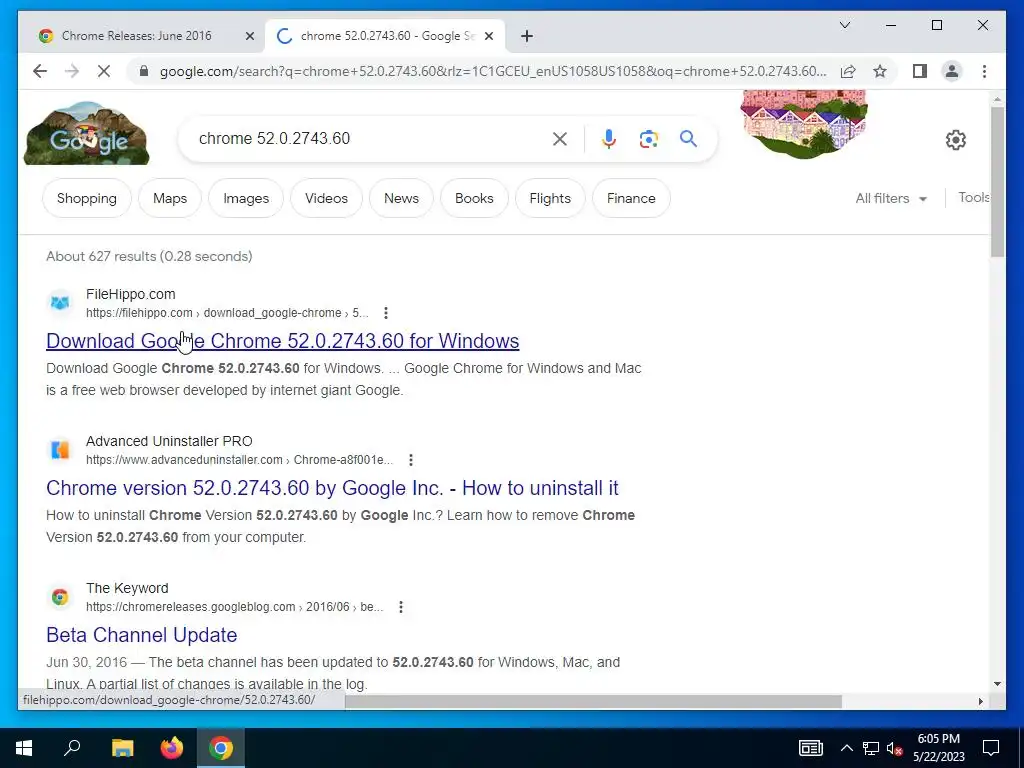This screenshot has height=768, width=1024.
Task: Filter results by Maps
Action: (170, 198)
